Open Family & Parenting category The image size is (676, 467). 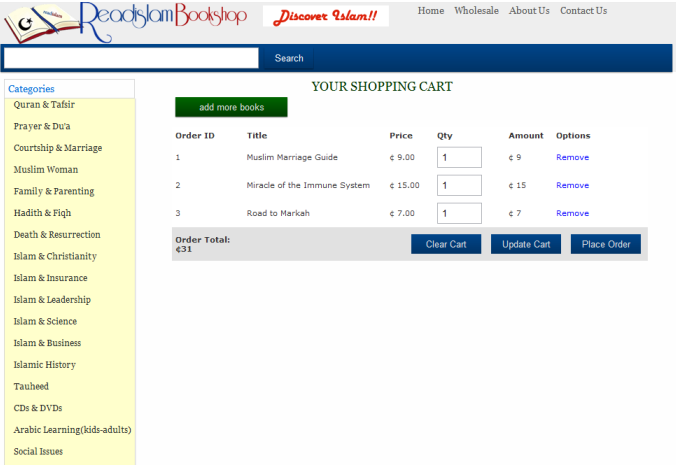click(x=54, y=191)
